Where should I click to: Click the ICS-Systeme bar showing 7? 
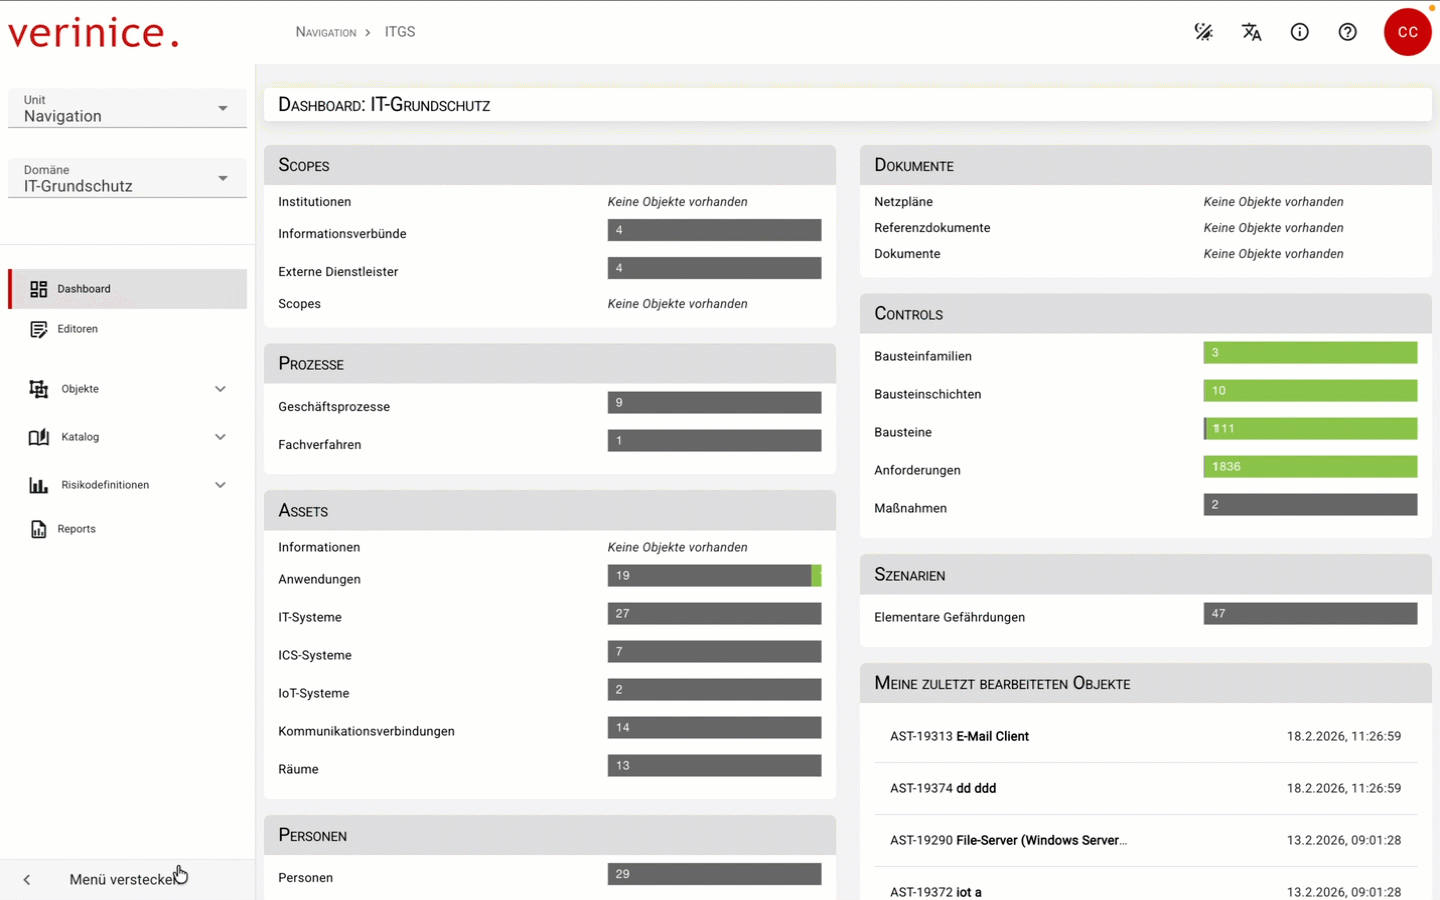714,652
